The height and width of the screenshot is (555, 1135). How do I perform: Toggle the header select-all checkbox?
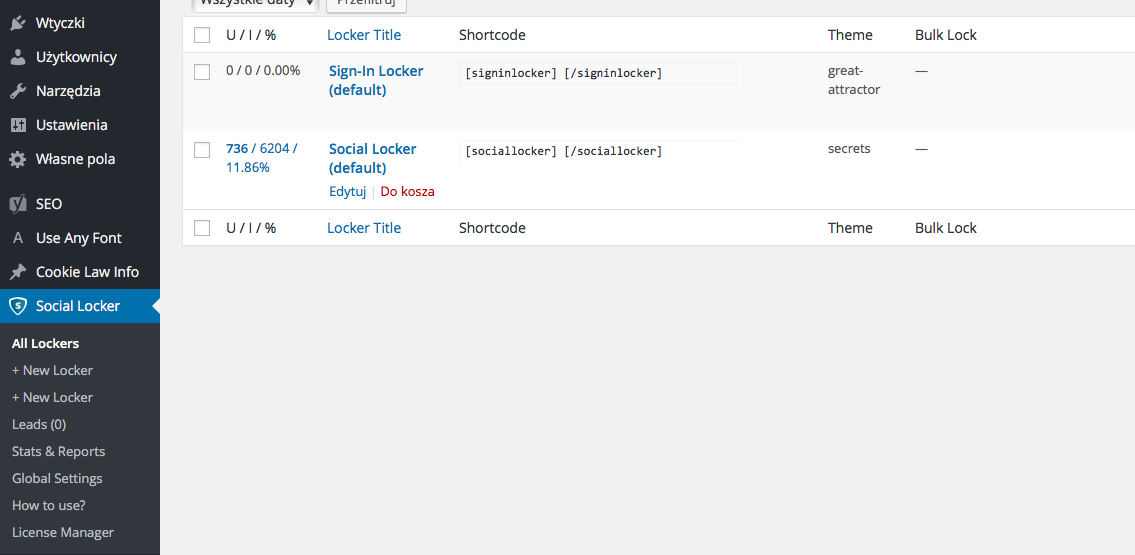(x=202, y=35)
